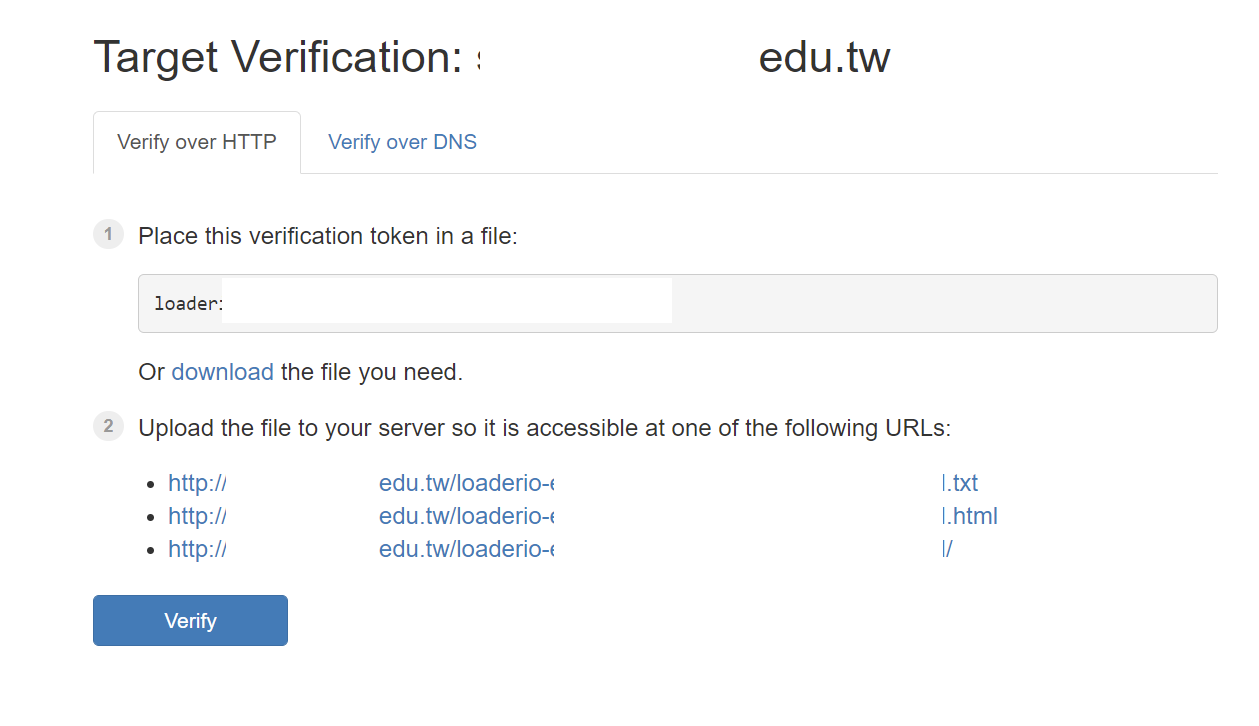The image size is (1259, 726).
Task: Click the bullet beside the trailing-slash URL
Action: pos(150,550)
